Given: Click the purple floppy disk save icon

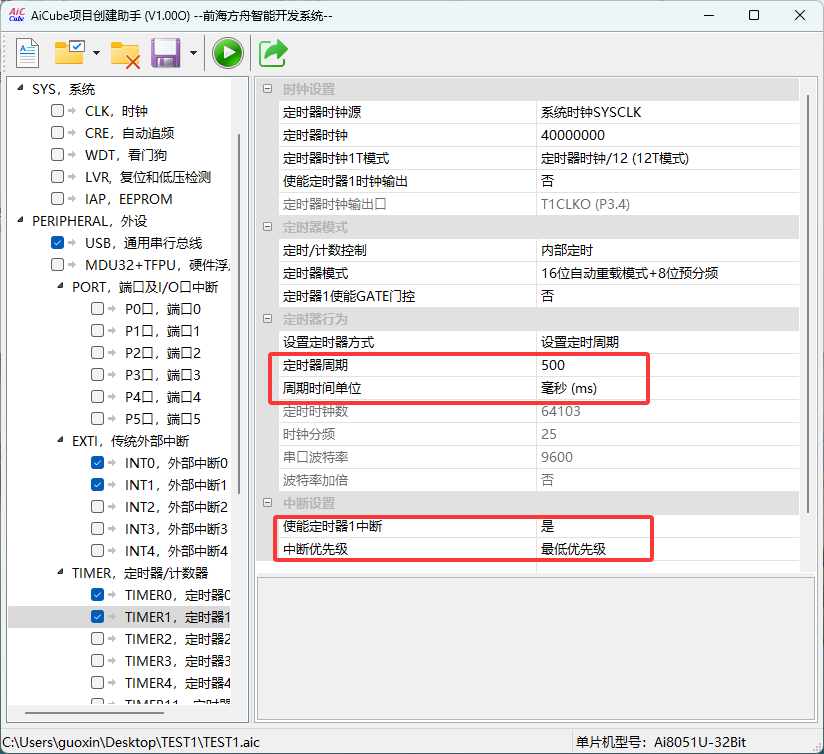Looking at the screenshot, I should tap(165, 53).
